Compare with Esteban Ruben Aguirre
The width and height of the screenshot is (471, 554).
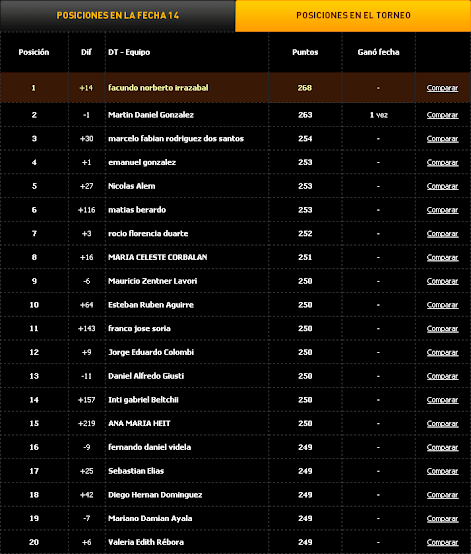point(442,305)
